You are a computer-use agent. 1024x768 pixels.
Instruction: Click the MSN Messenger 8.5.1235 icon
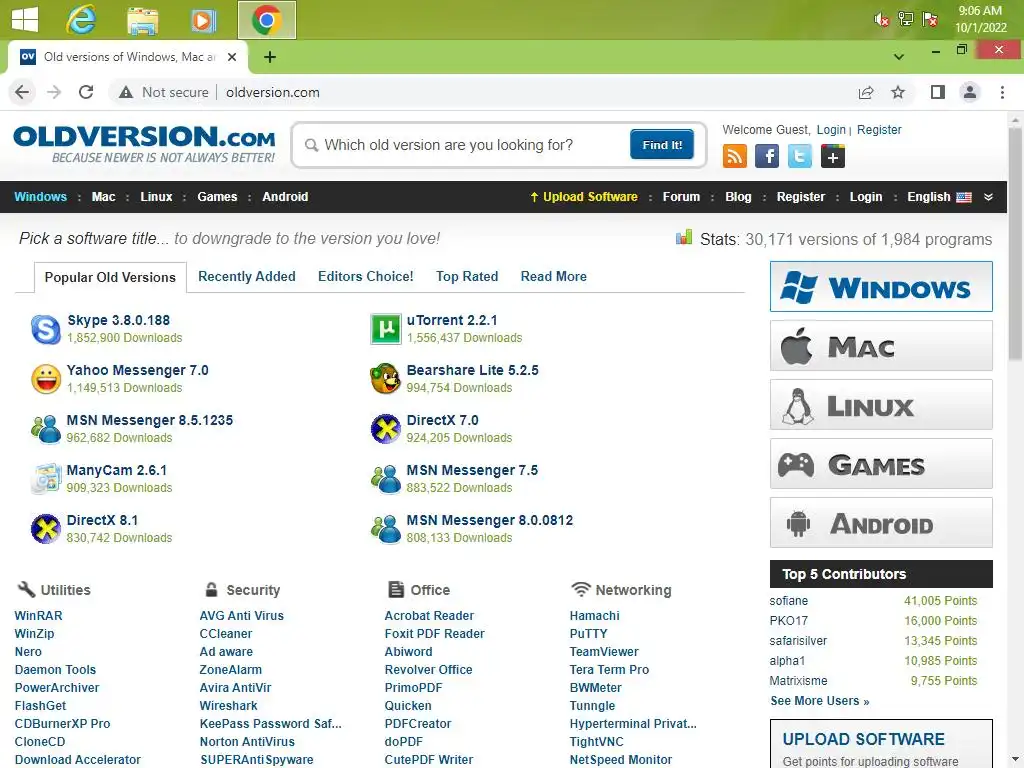point(46,429)
